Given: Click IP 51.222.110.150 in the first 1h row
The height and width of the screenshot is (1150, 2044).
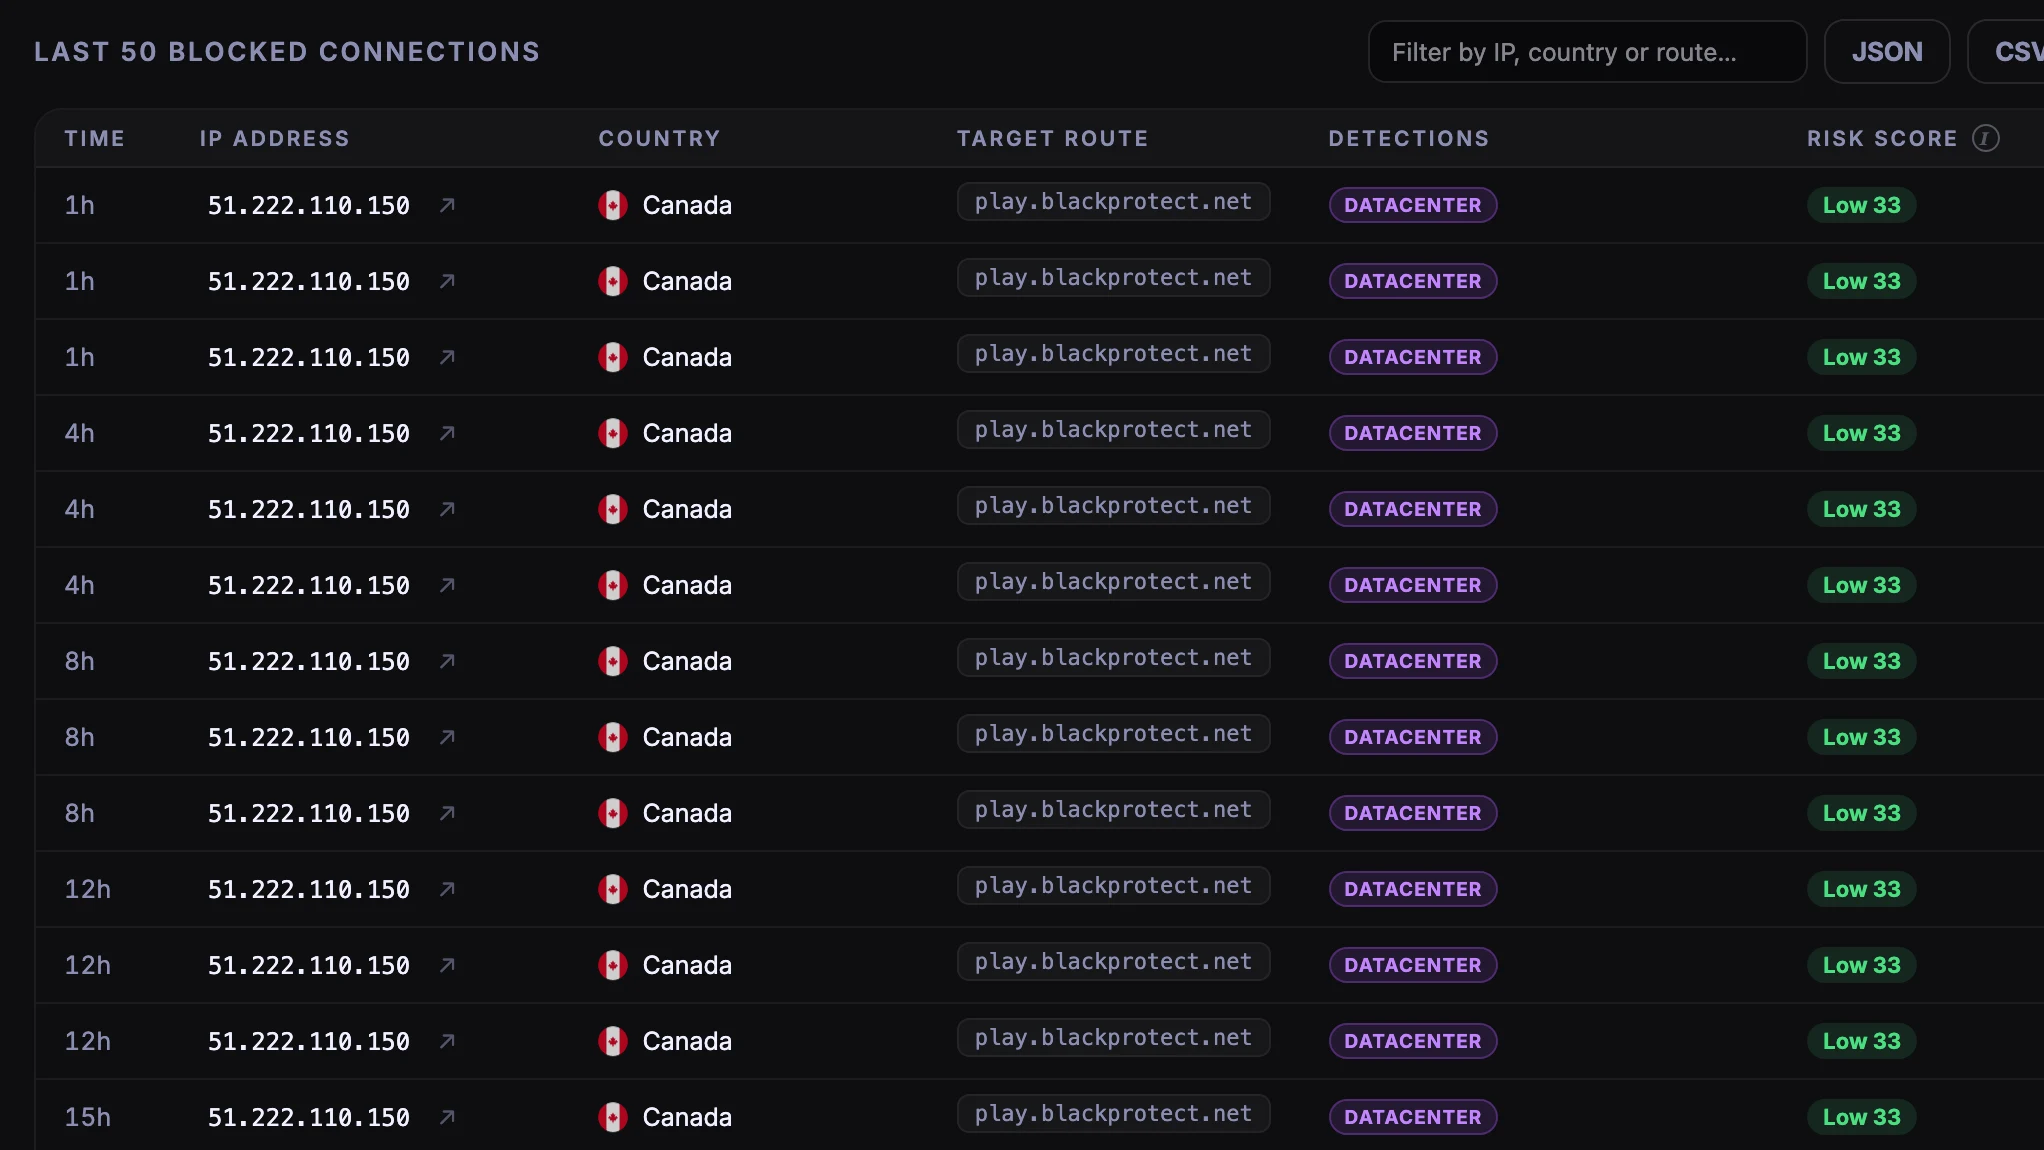Looking at the screenshot, I should (x=309, y=205).
